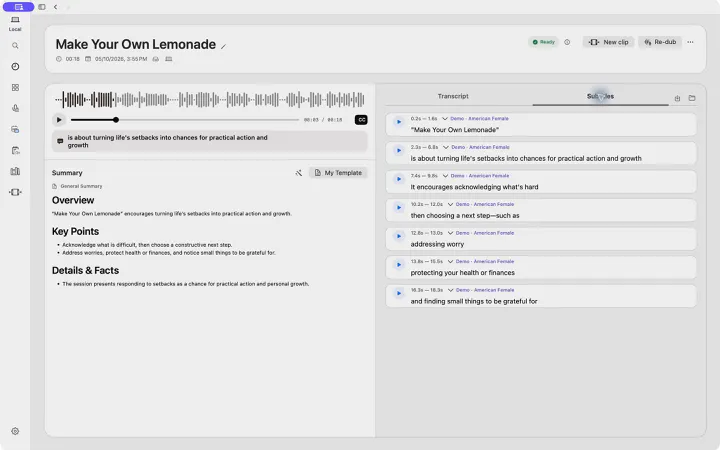Click the Re-dub button

click(x=660, y=42)
